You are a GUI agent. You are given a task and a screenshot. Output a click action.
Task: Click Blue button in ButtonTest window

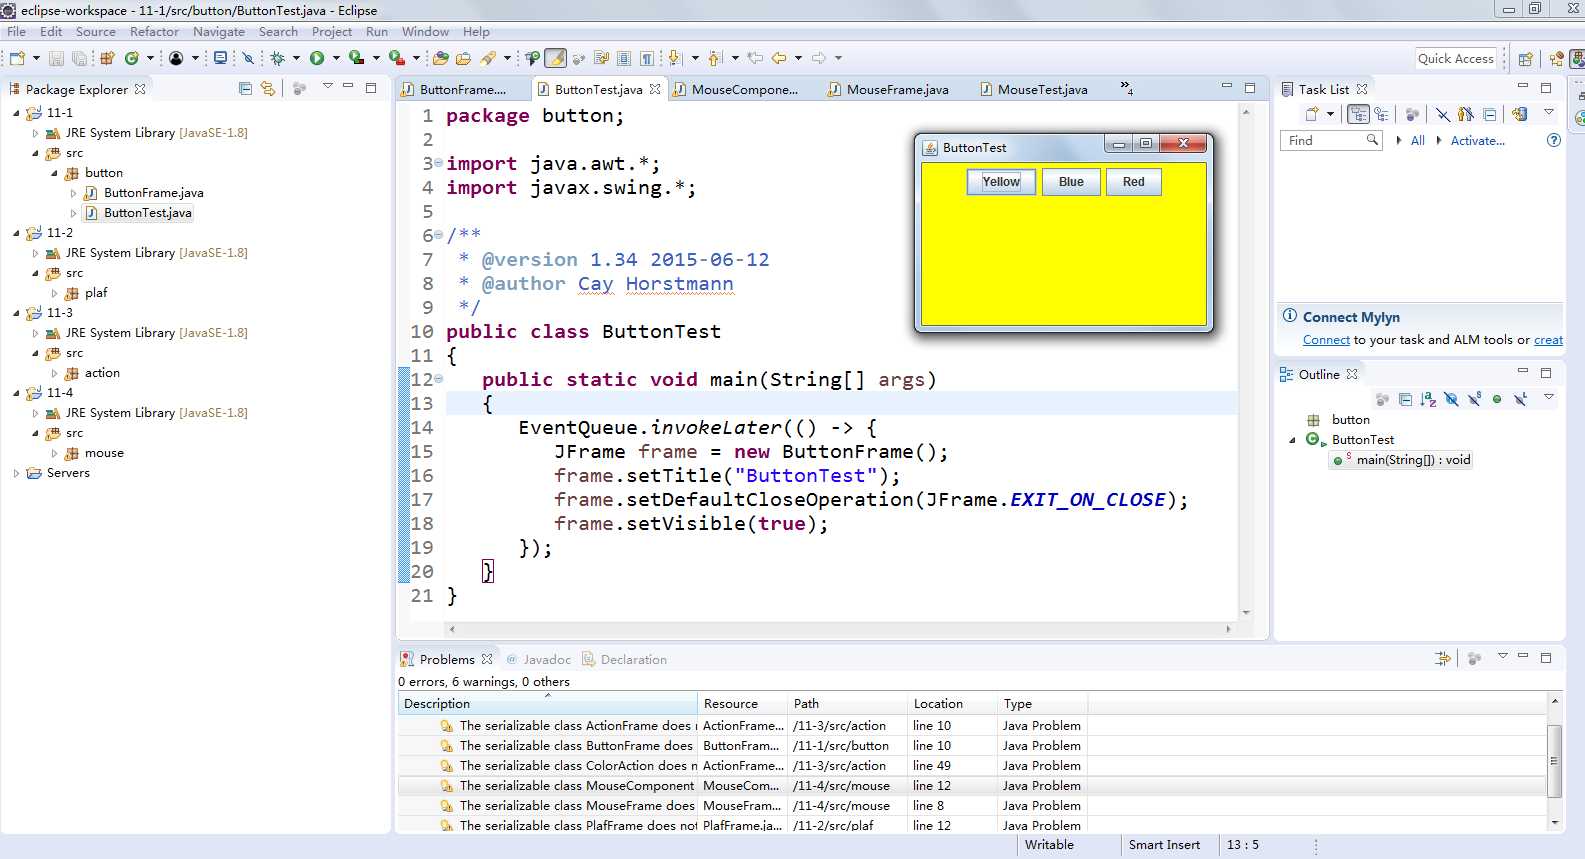coord(1071,182)
